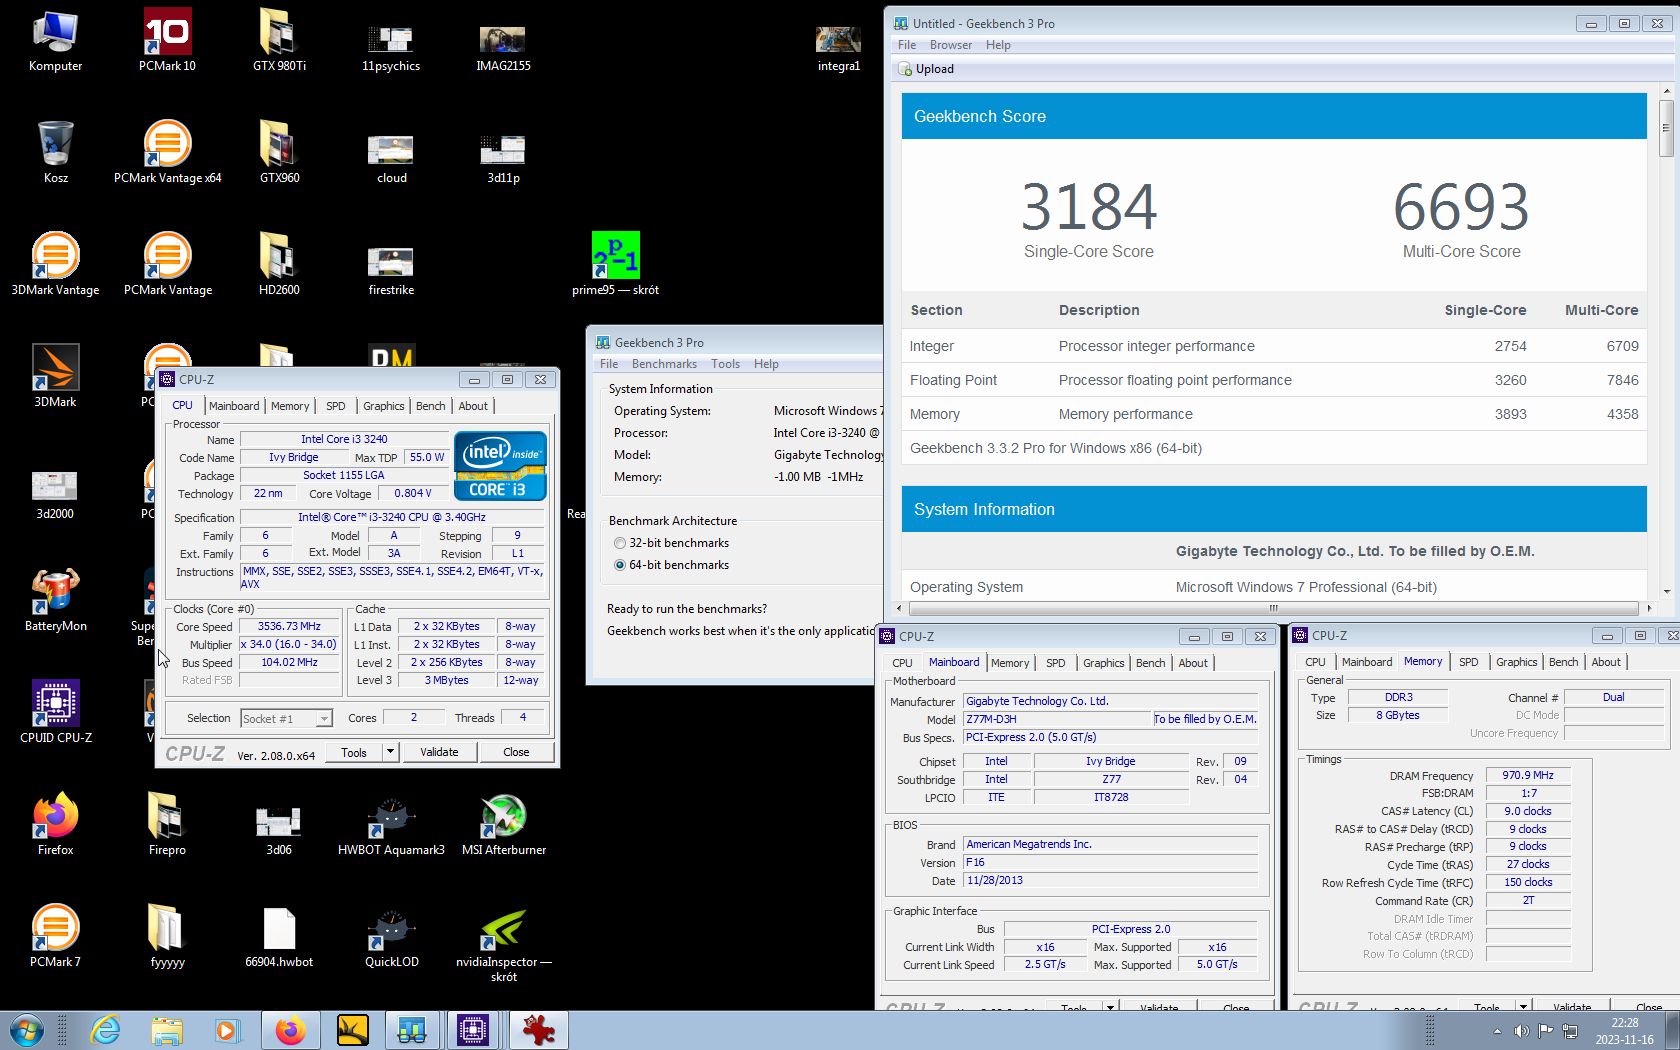Open Help menu in Geekbench 3 Pro
Screen dimensions: 1680x1050
pos(766,364)
